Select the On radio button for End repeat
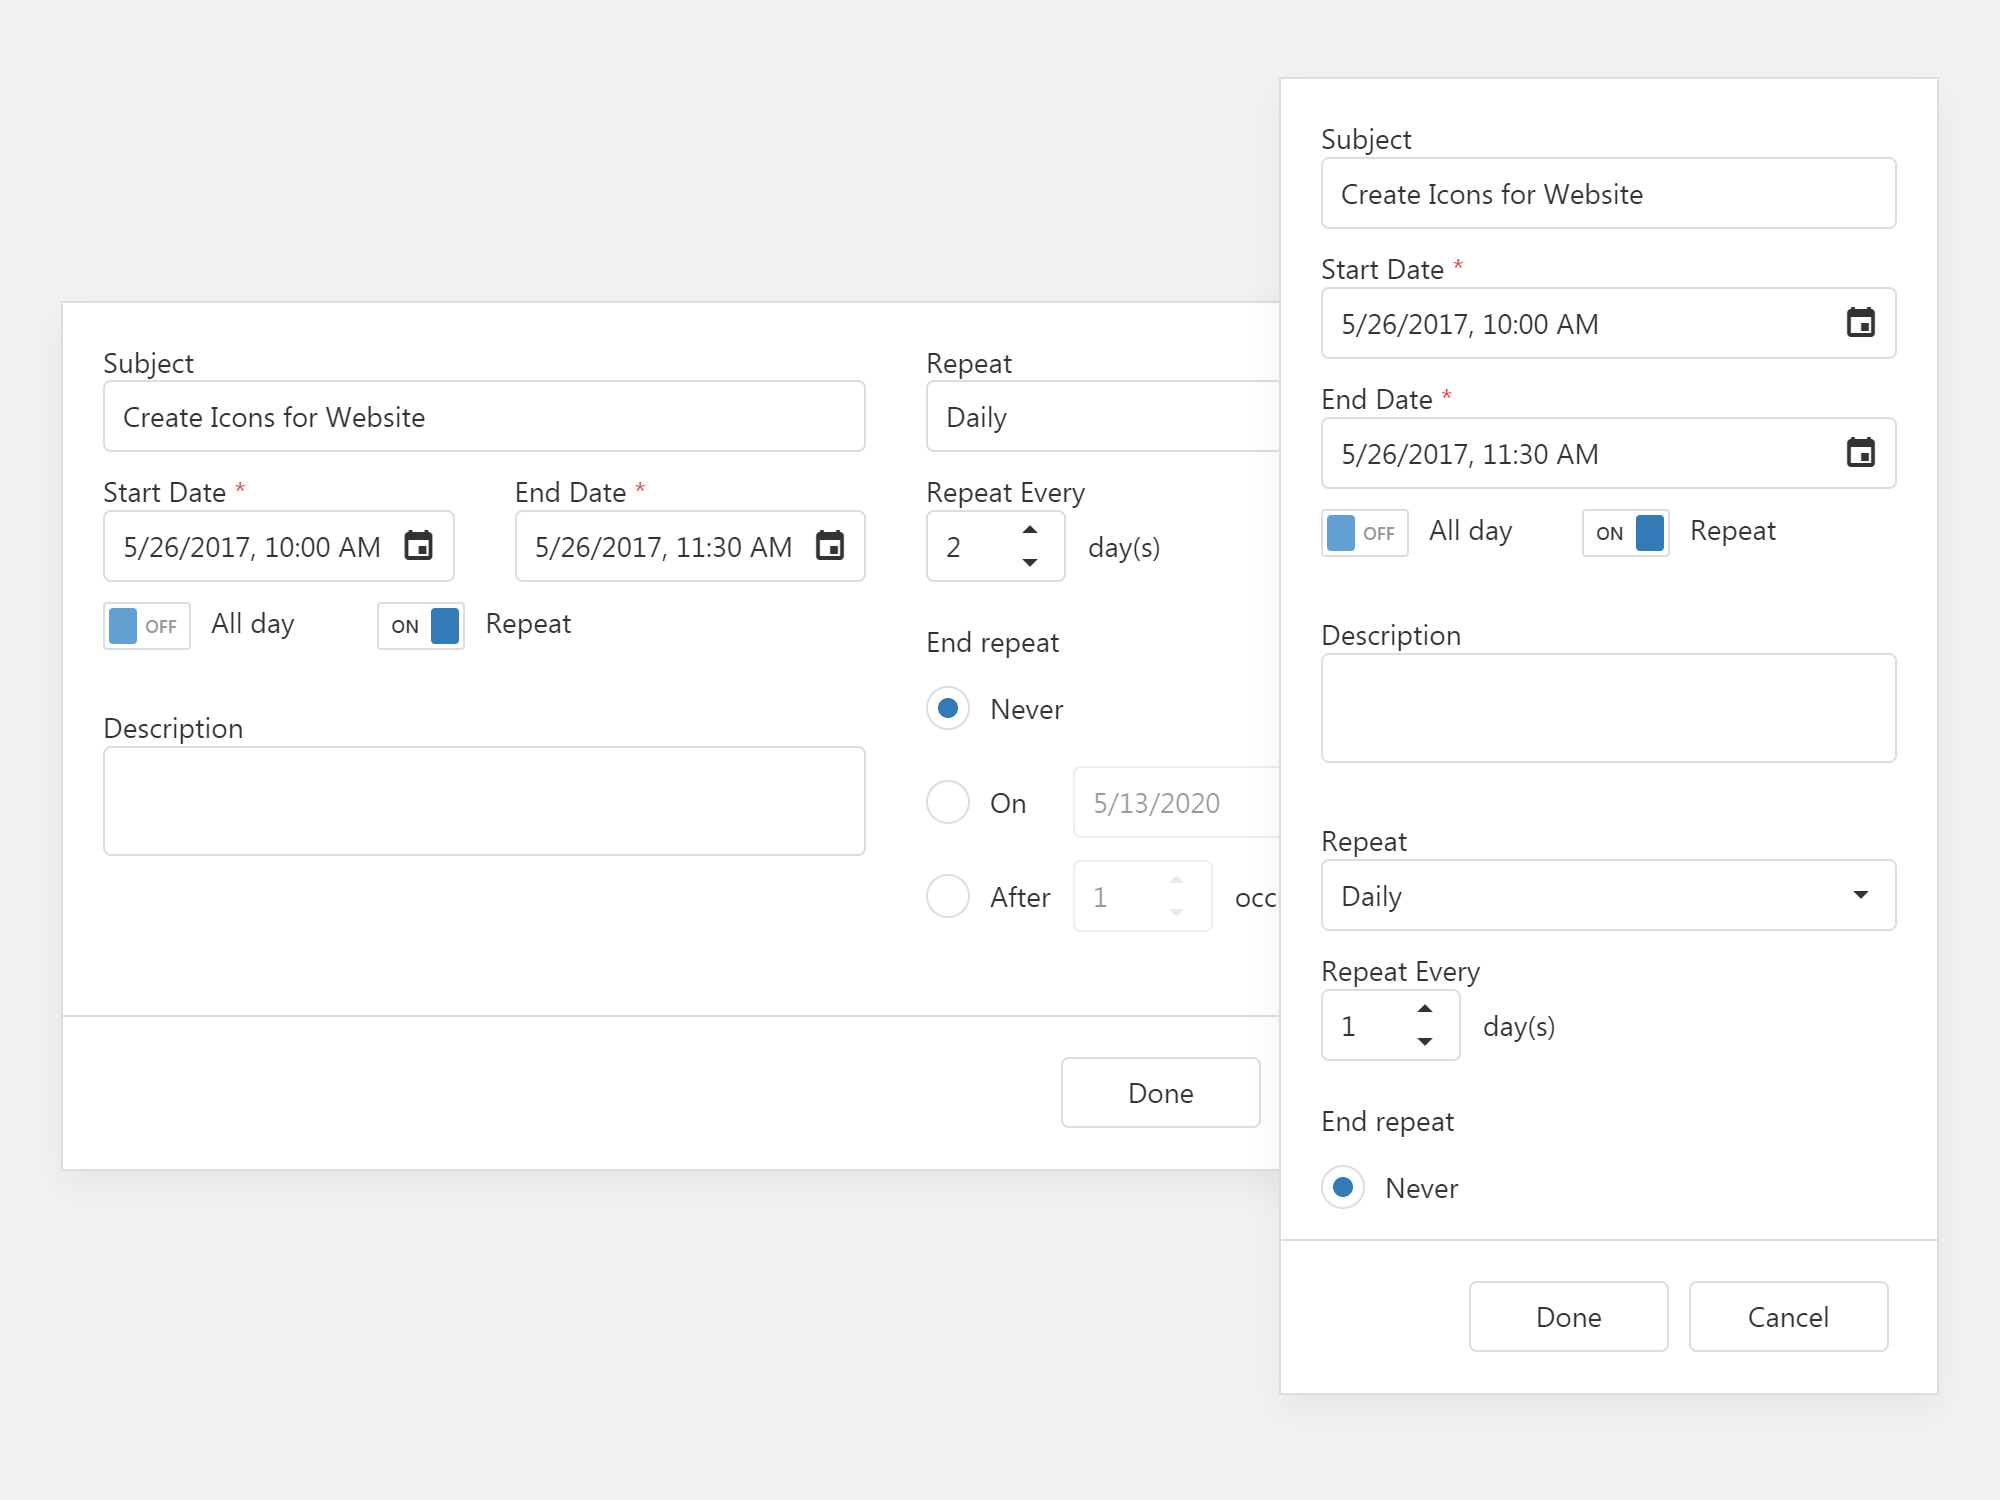Image resolution: width=2000 pixels, height=1500 pixels. click(x=946, y=804)
